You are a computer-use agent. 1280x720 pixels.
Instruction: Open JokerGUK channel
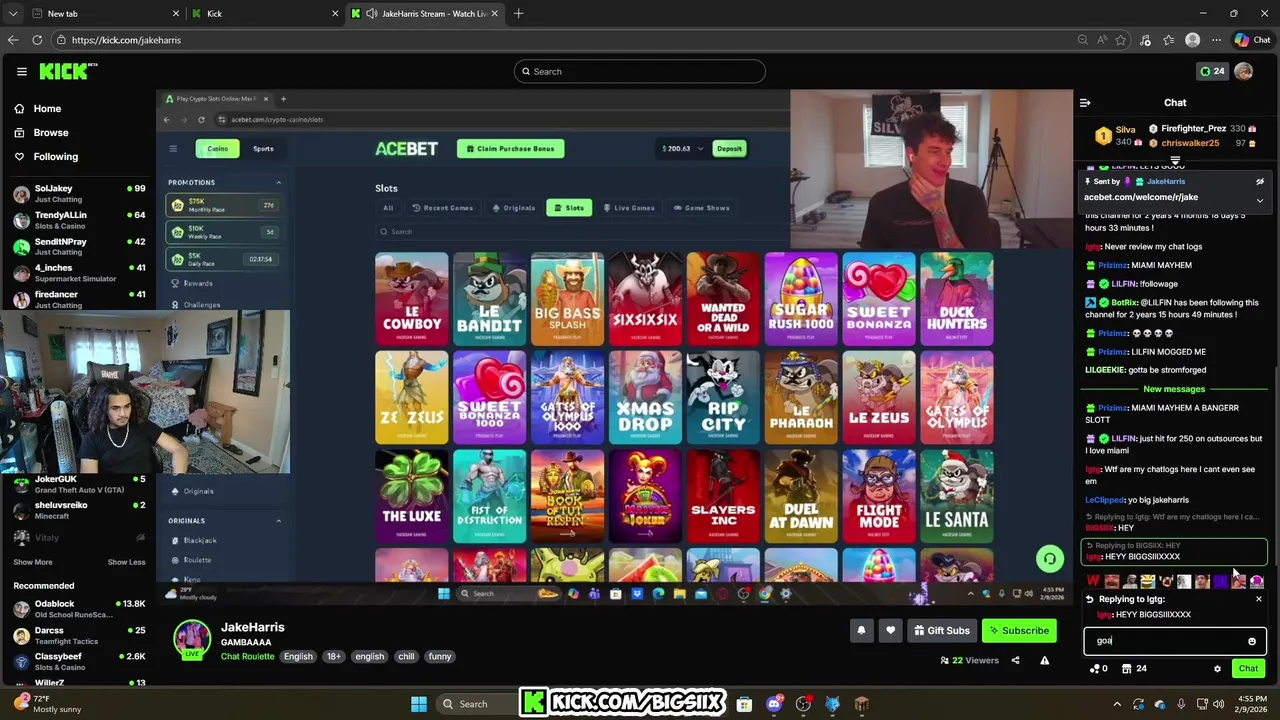(78, 484)
